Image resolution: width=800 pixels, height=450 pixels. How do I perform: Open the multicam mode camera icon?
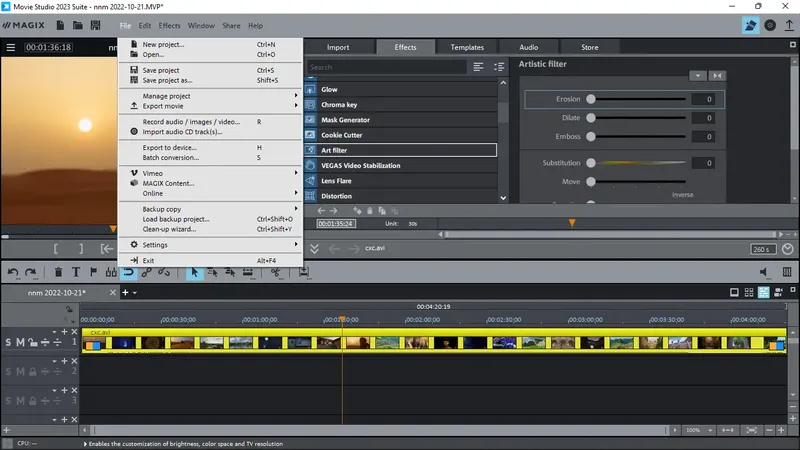(778, 292)
